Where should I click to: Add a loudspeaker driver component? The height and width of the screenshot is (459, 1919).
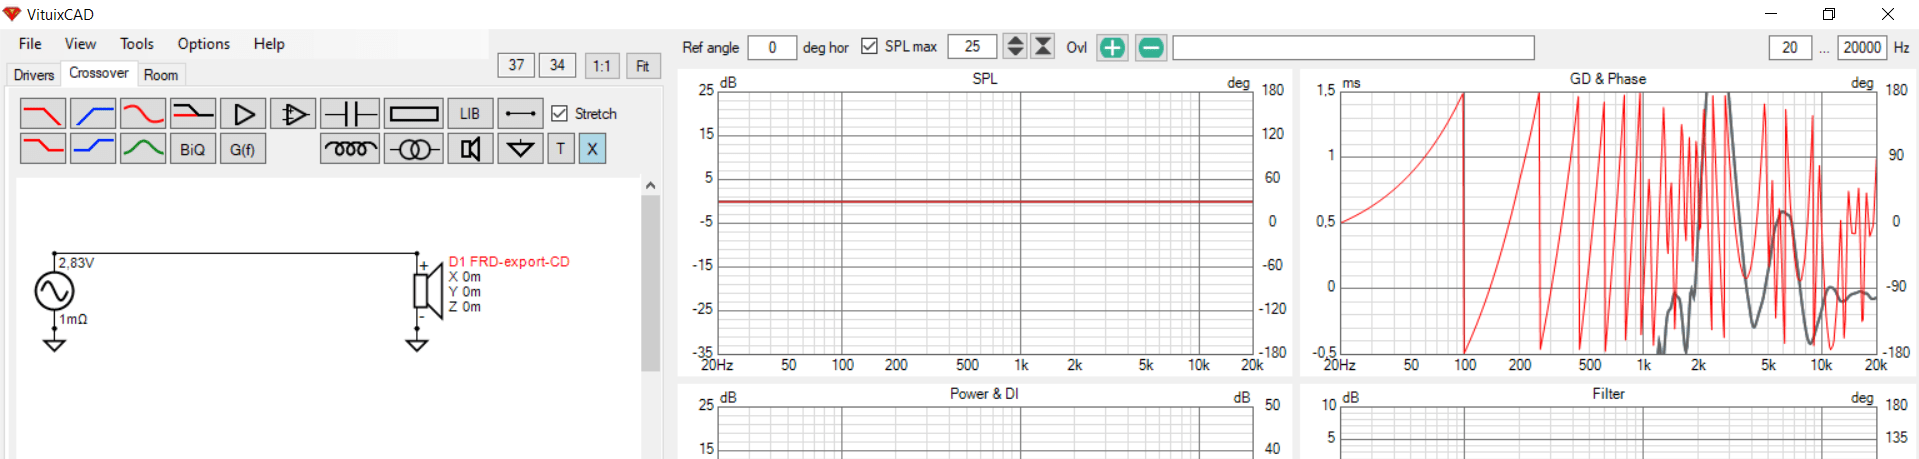coord(470,149)
